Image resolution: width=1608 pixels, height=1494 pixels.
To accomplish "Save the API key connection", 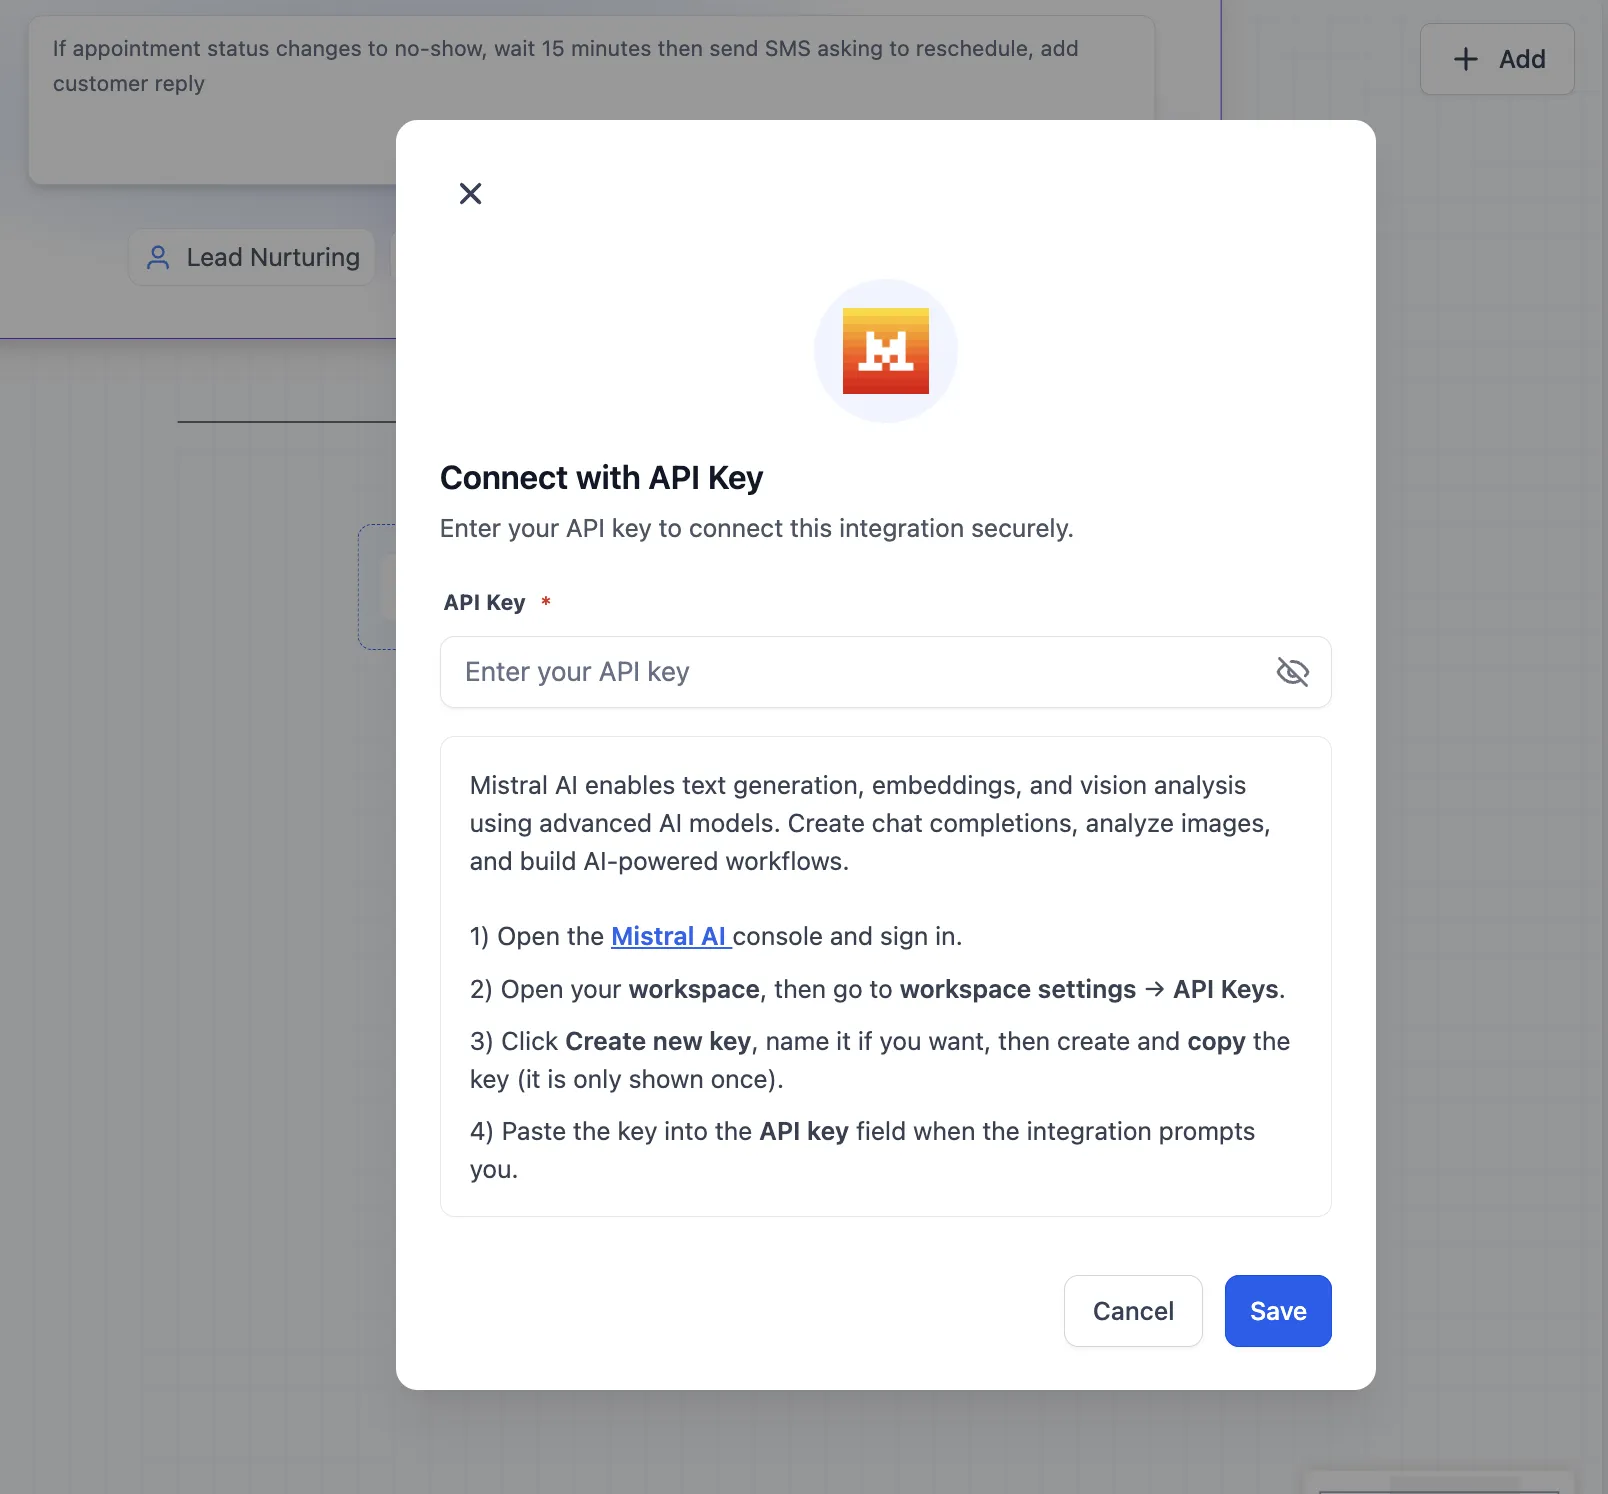I will [1277, 1311].
